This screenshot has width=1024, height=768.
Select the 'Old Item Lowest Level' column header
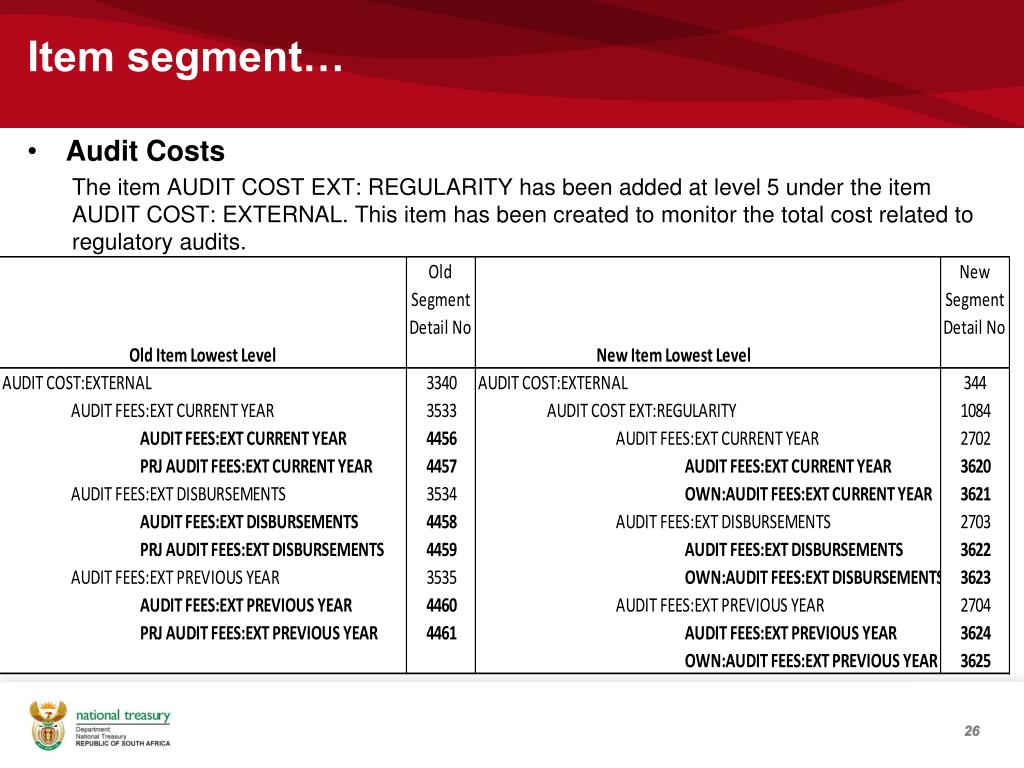pyautogui.click(x=202, y=355)
